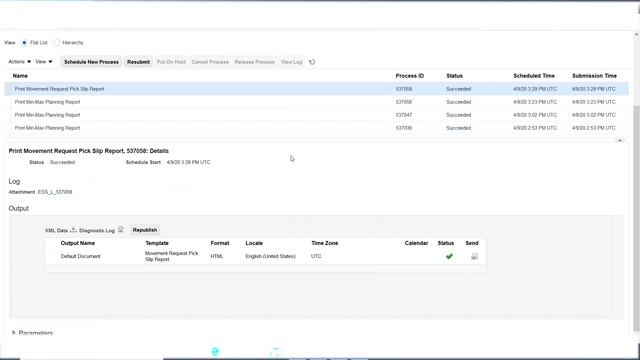Click the scroll-up arrow at top right

point(636,35)
